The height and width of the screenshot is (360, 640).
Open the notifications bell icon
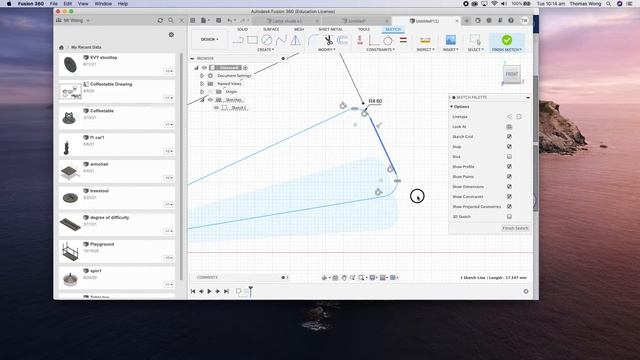click(x=500, y=20)
